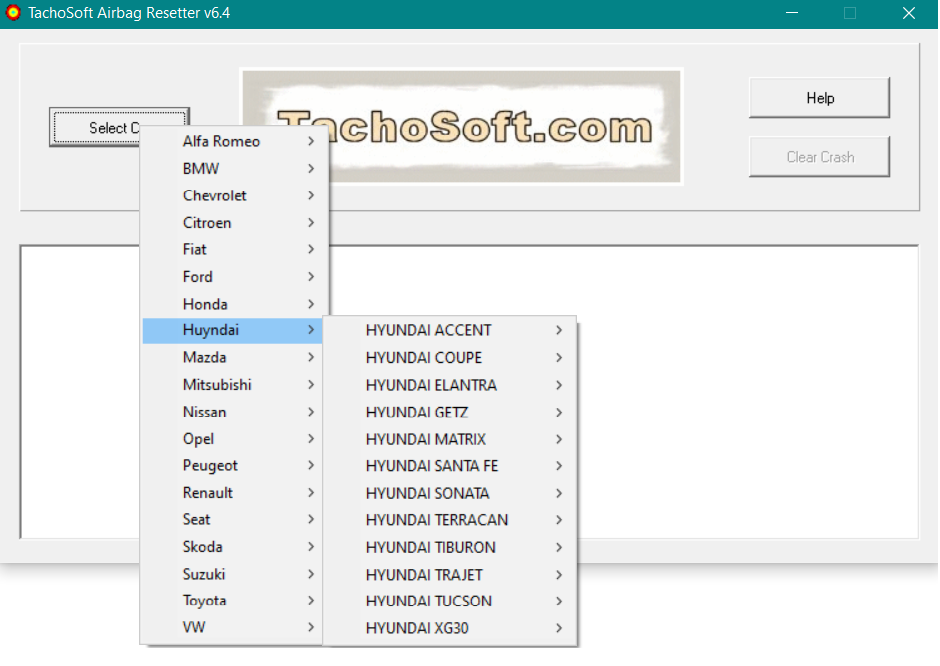Pick Suzuki from the list
Screen dimensions: 940x666
[x=234, y=574]
